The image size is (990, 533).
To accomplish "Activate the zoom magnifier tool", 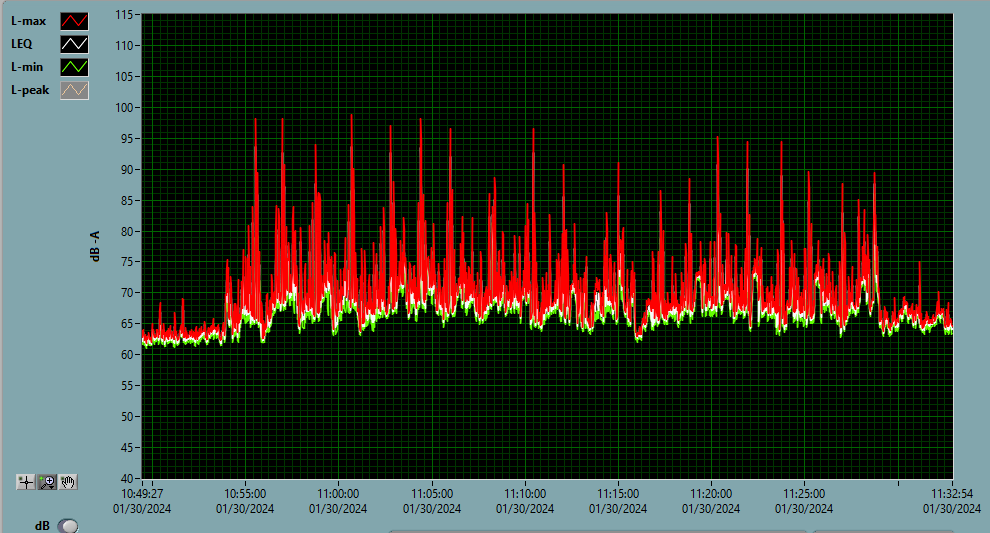I will [x=47, y=482].
